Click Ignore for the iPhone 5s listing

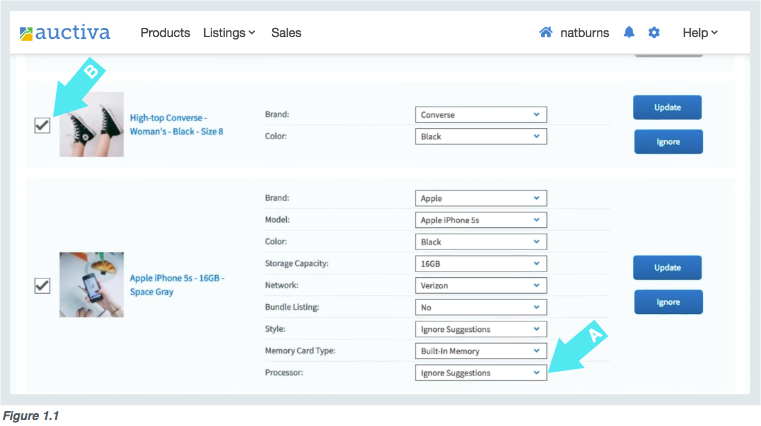[x=668, y=302]
